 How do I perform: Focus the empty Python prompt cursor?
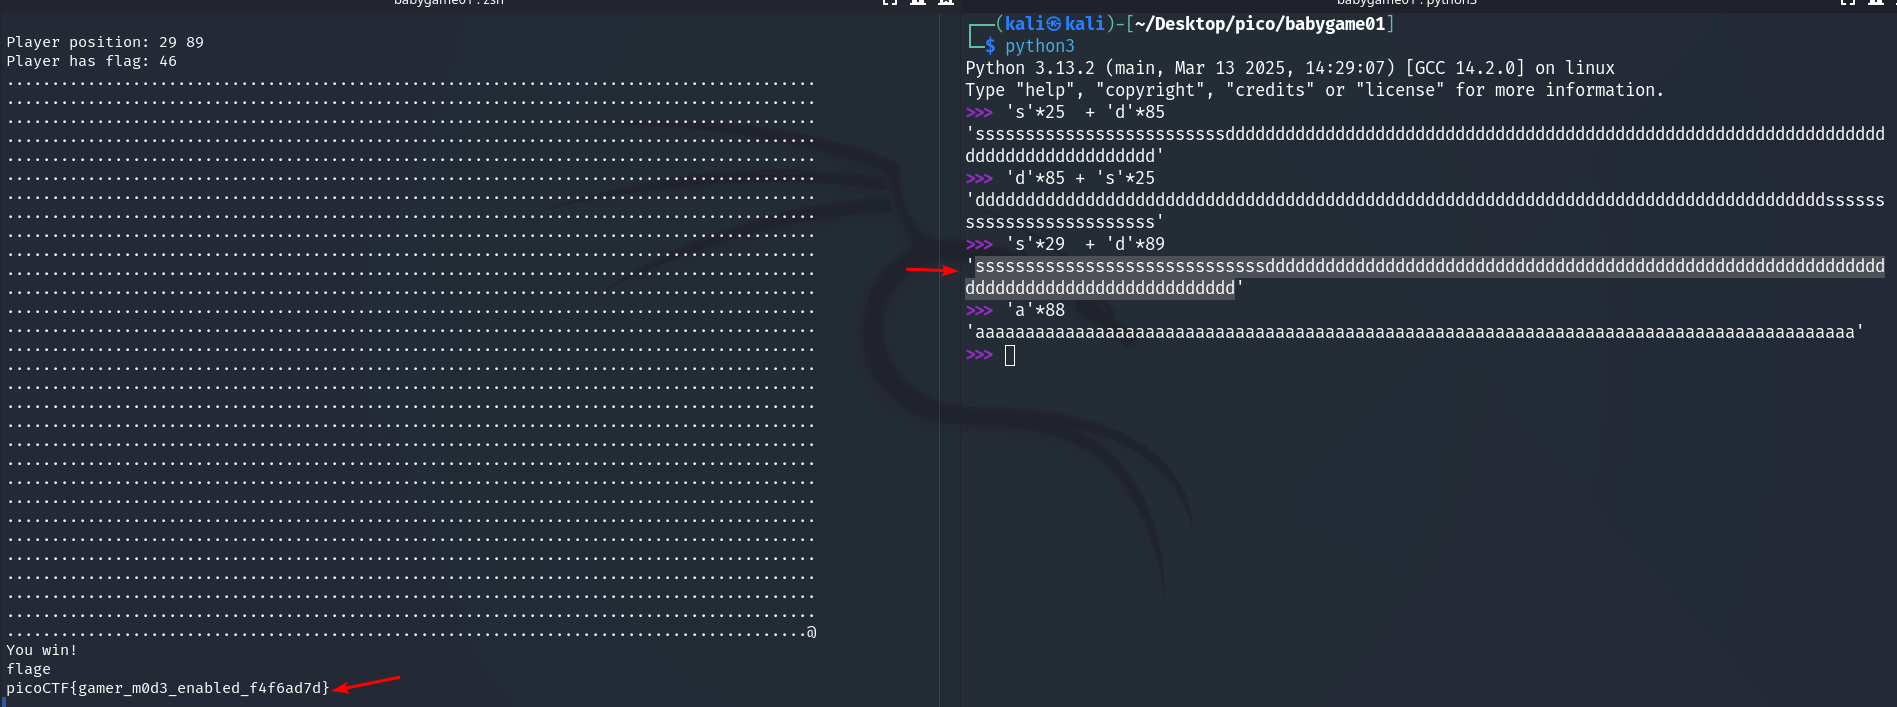click(x=1010, y=355)
